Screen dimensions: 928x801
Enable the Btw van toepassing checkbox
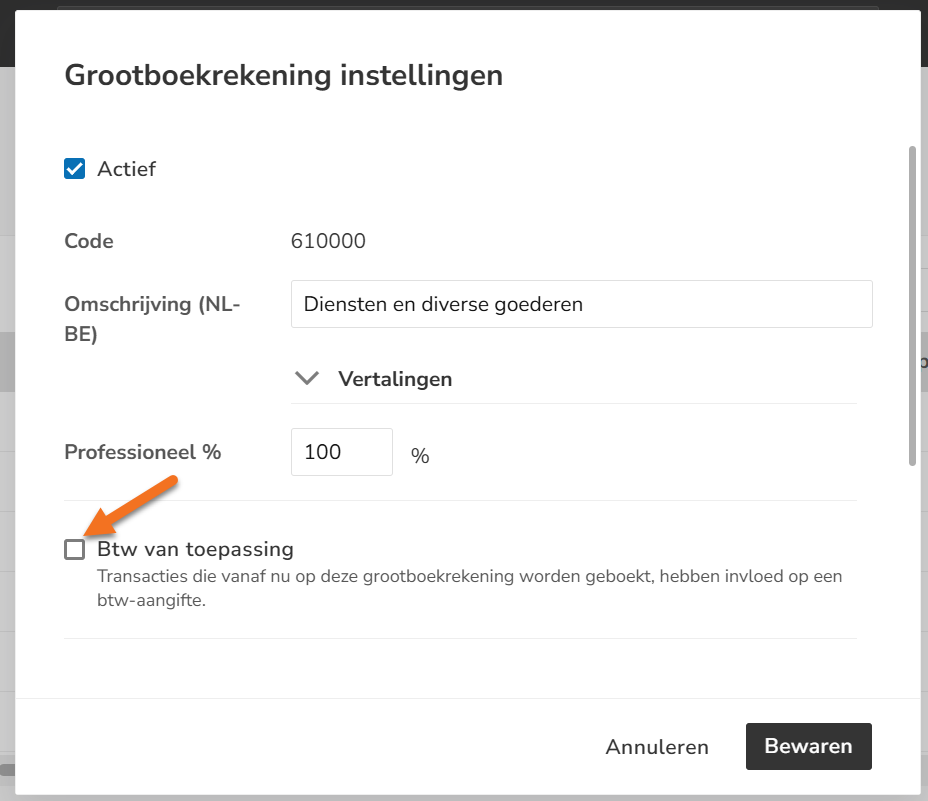point(75,549)
